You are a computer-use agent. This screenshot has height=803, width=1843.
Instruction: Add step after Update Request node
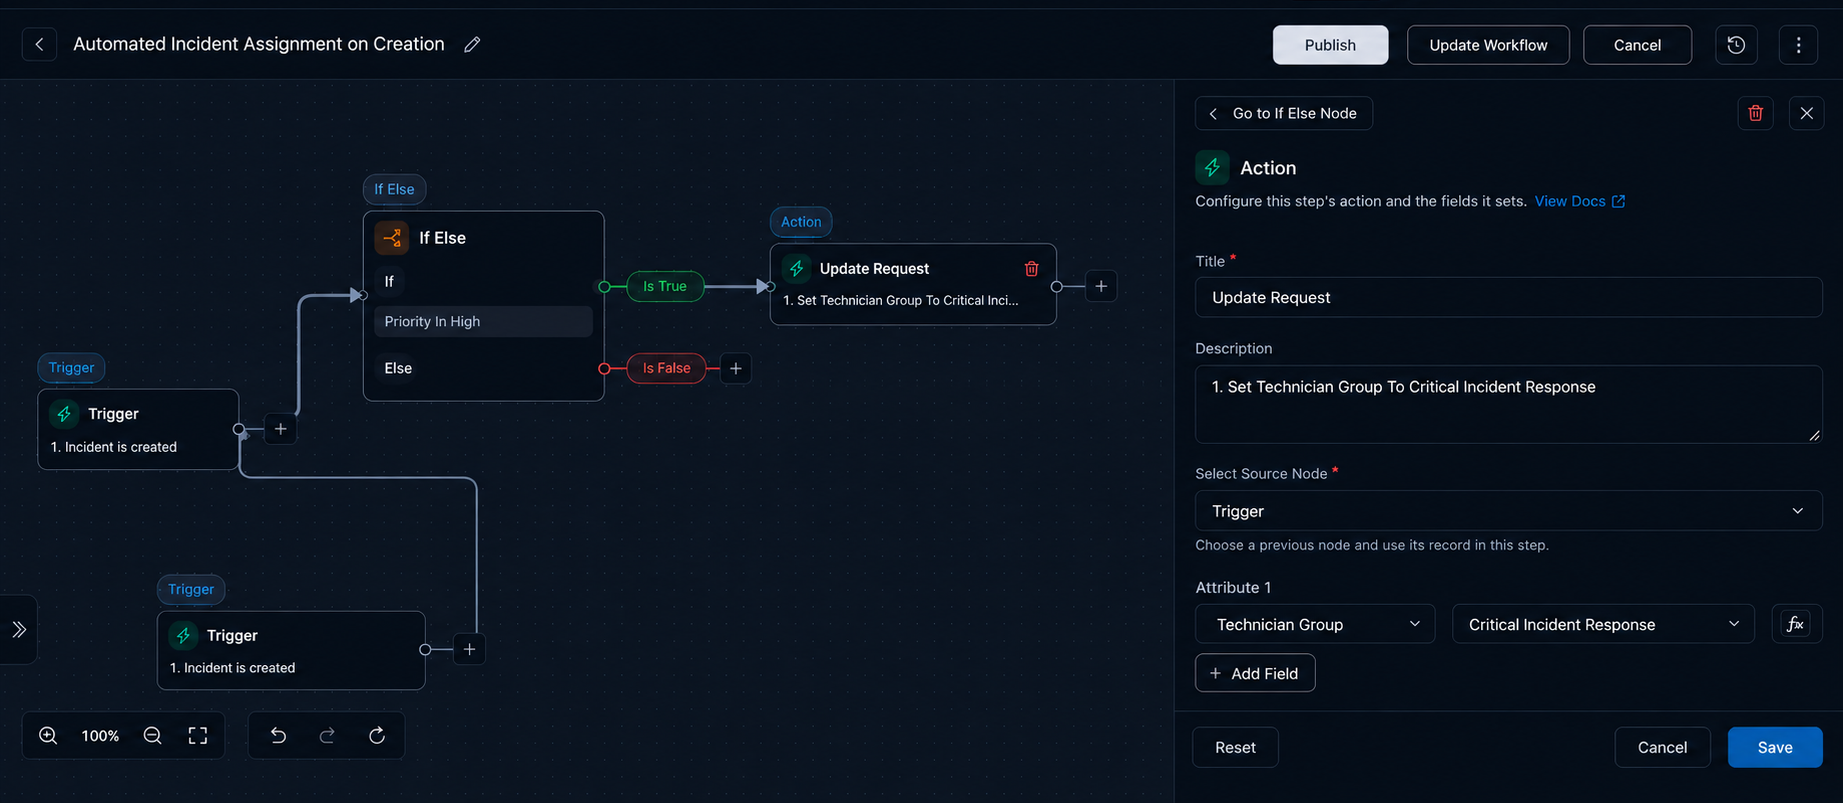(1101, 286)
